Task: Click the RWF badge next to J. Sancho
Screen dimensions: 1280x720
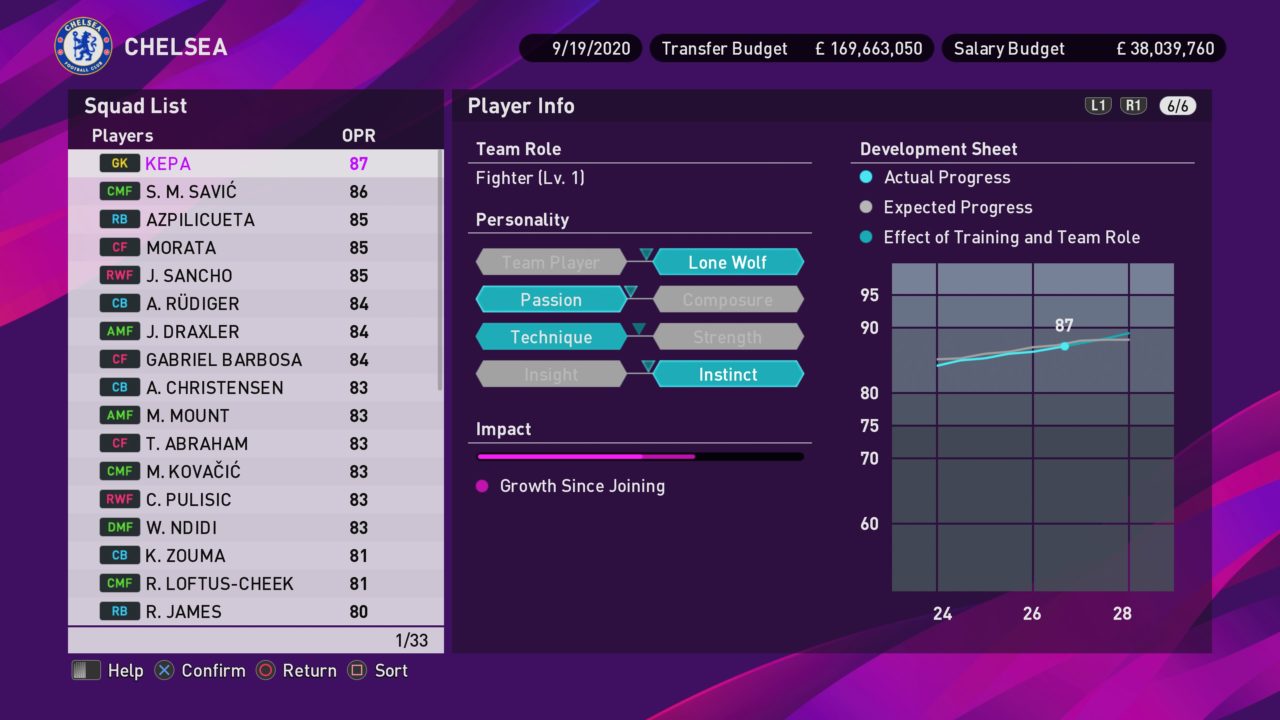Action: pos(119,275)
